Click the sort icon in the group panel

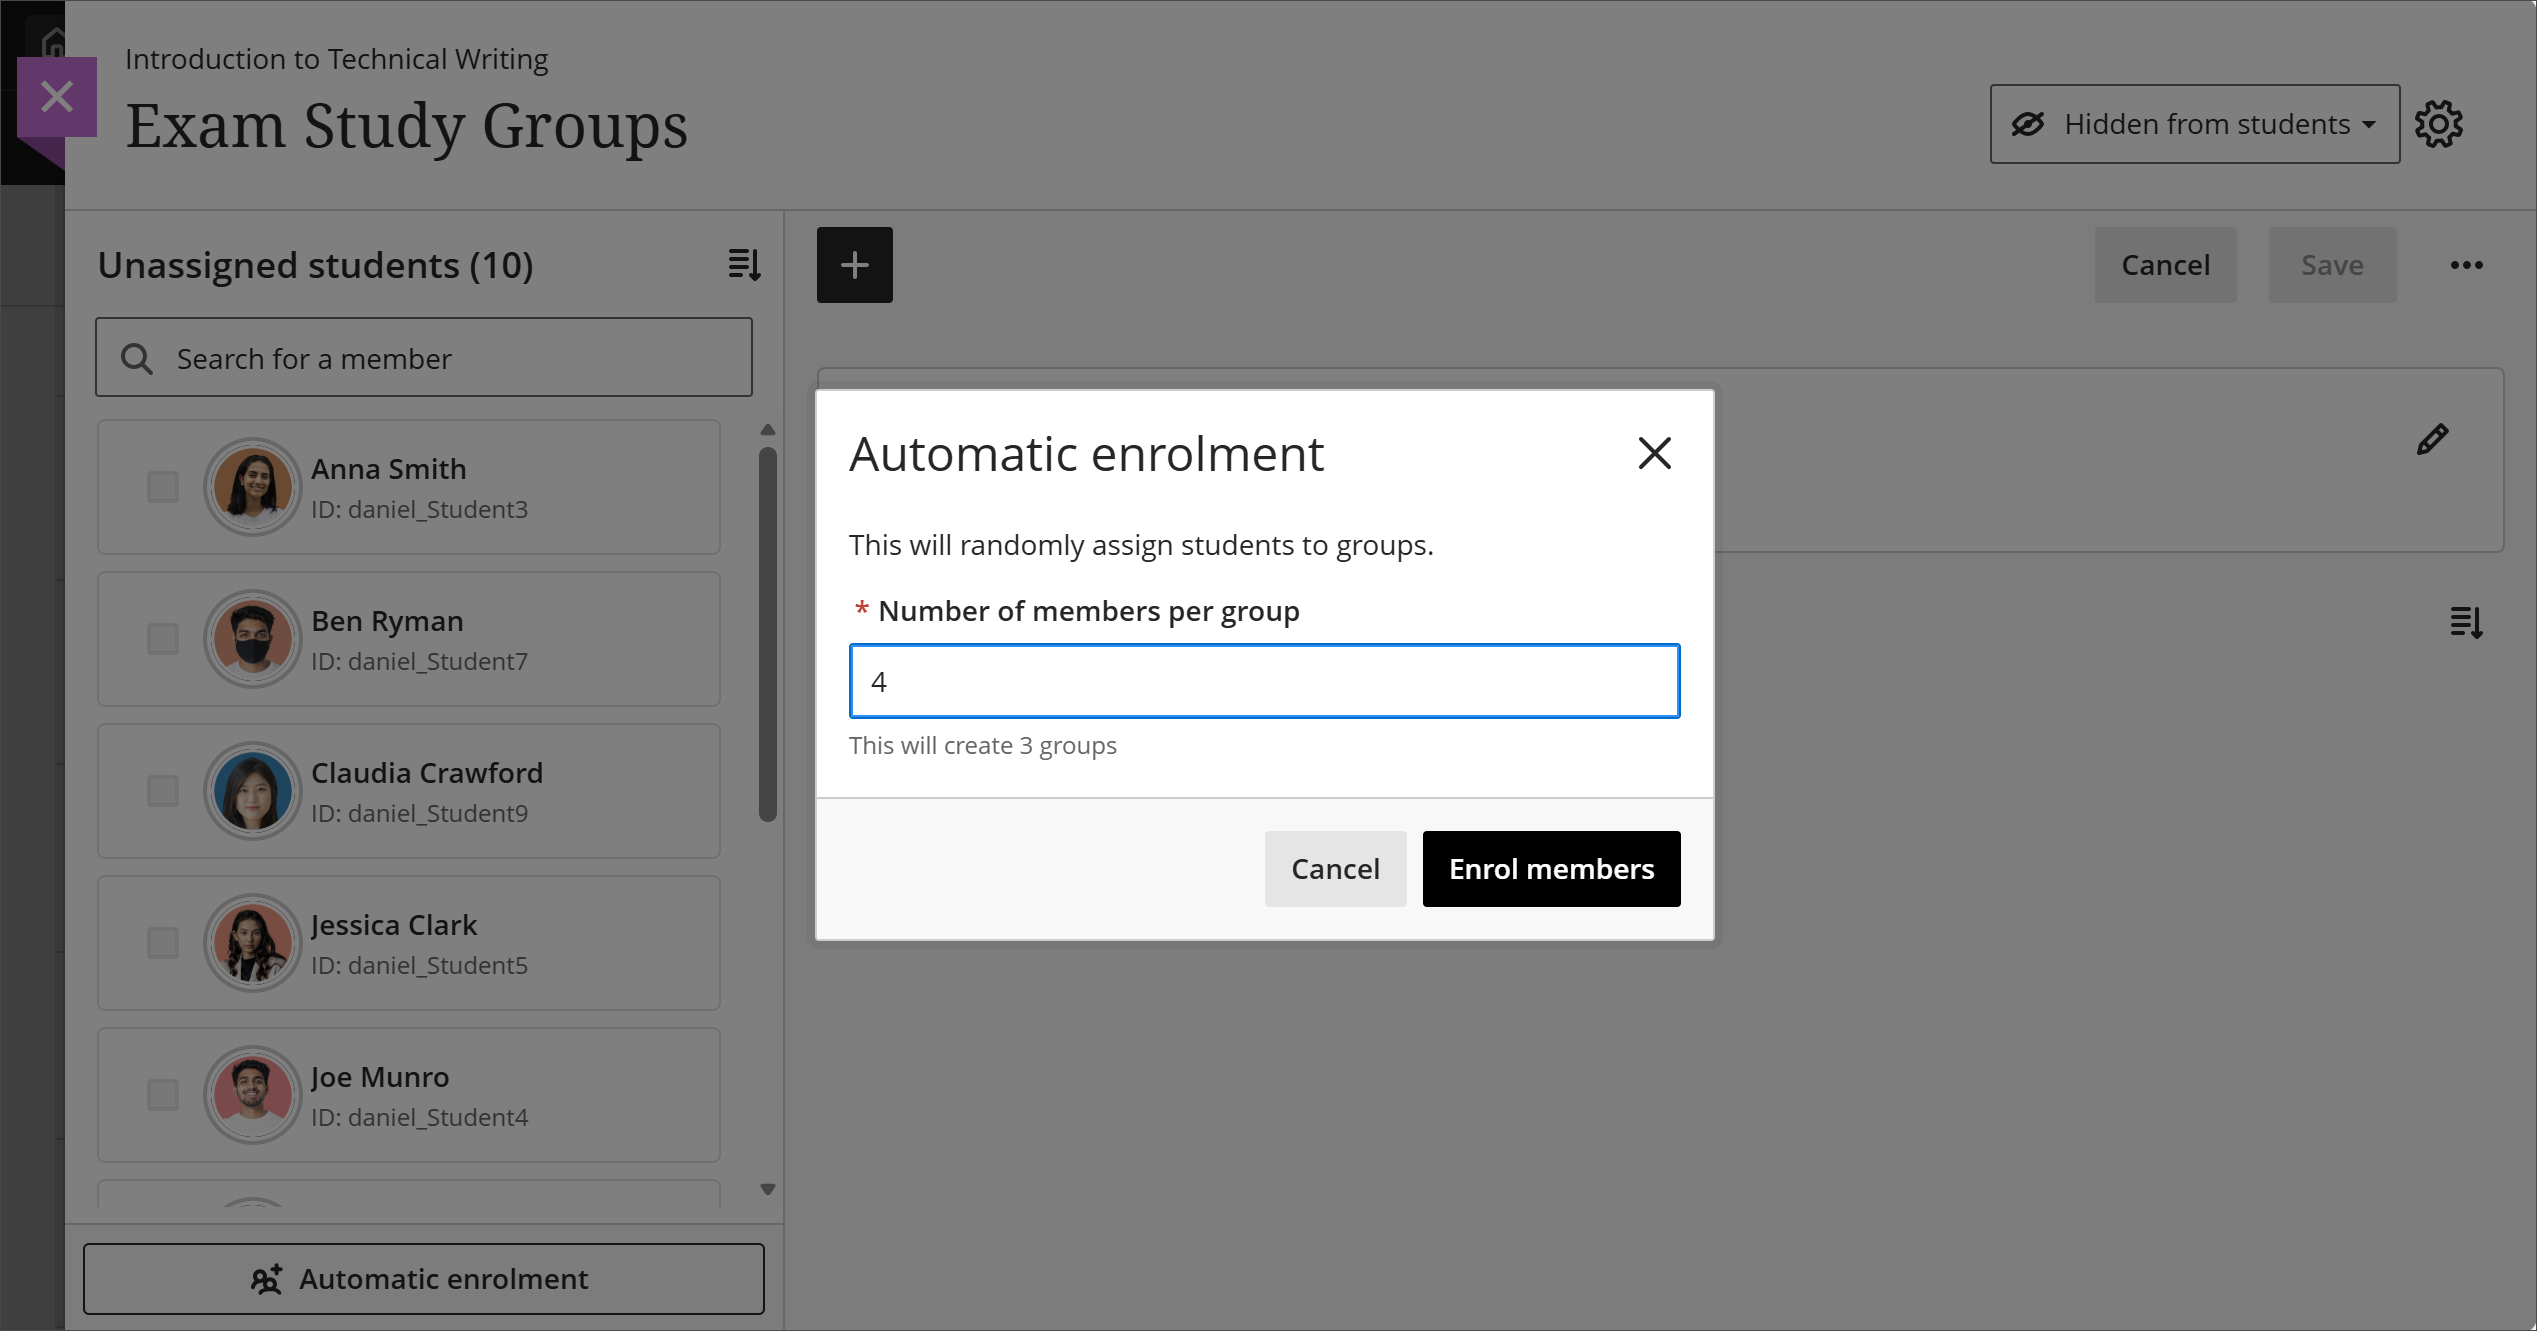tap(2465, 621)
